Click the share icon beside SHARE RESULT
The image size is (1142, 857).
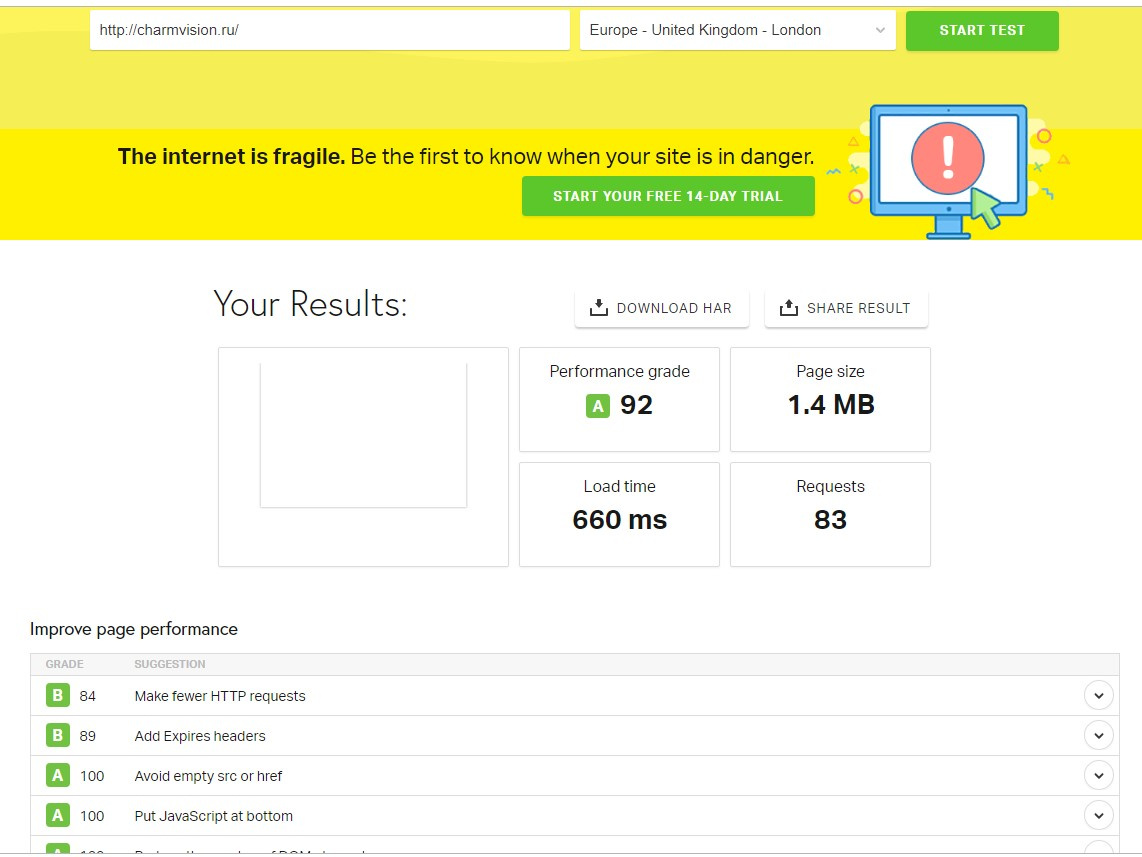pos(789,307)
